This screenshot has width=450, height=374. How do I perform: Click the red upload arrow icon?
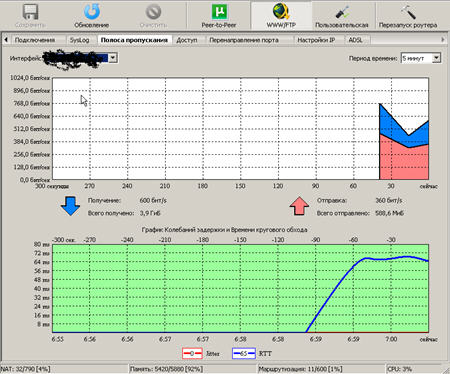click(299, 206)
